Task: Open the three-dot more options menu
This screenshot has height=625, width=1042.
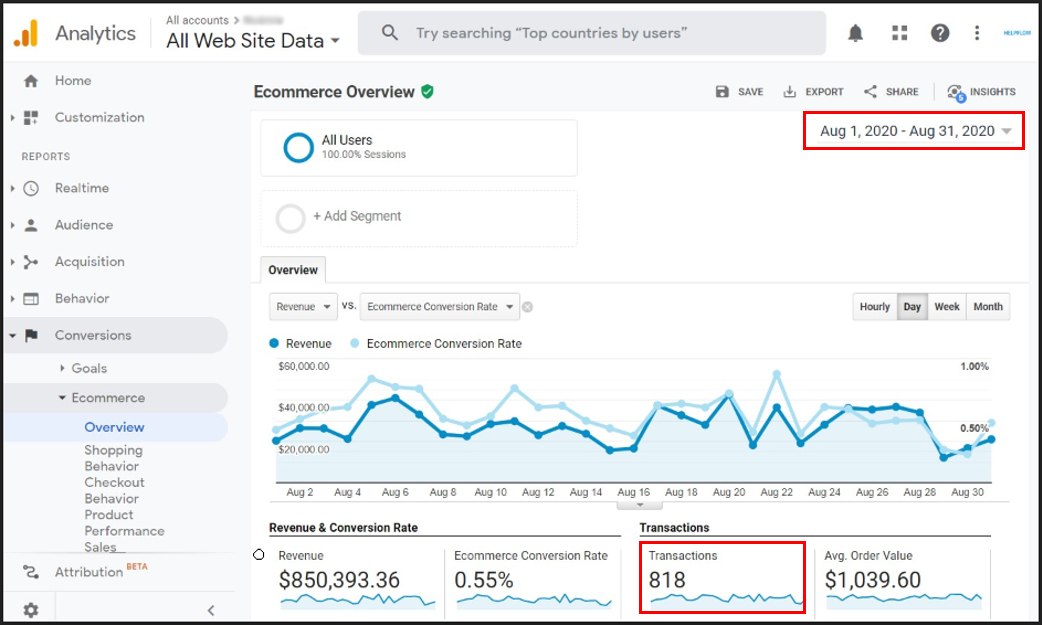Action: 976,33
